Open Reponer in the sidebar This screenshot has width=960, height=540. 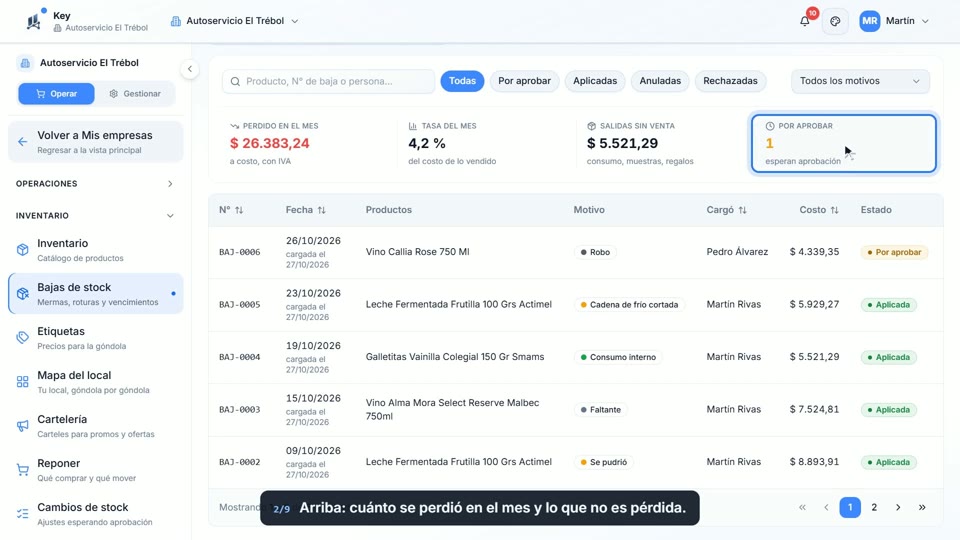[96, 470]
